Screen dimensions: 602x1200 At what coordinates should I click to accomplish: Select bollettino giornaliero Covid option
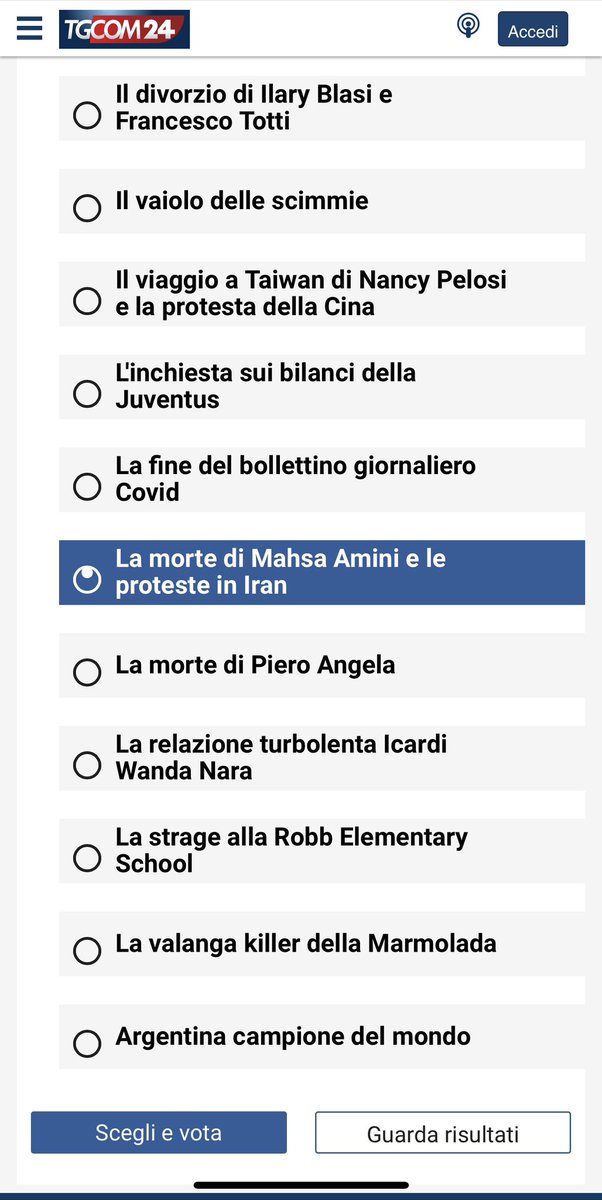tap(88, 487)
